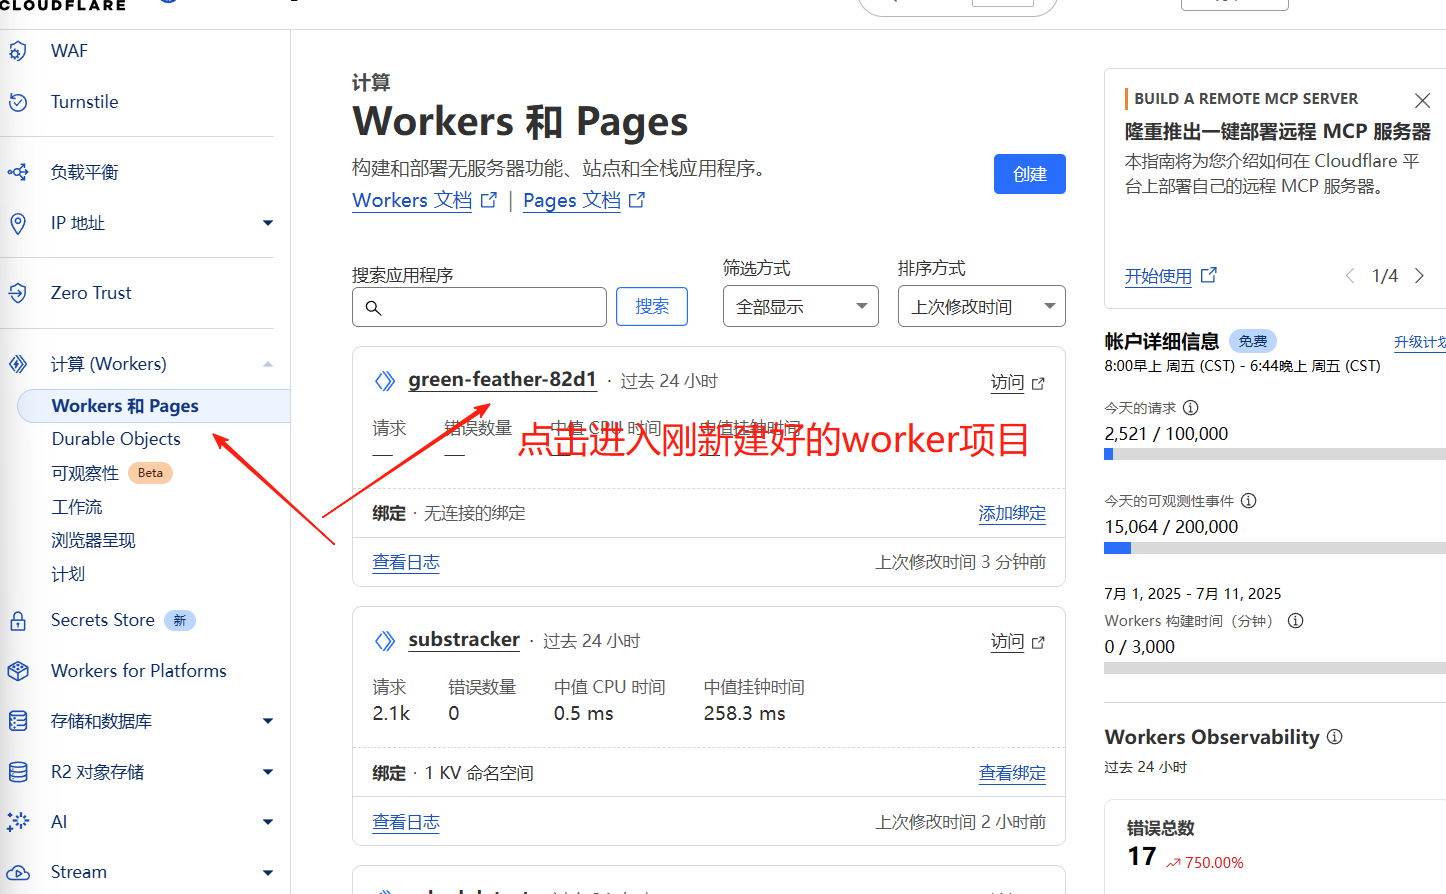Open WAF shield icon in sidebar
The width and height of the screenshot is (1446, 894).
tap(18, 51)
